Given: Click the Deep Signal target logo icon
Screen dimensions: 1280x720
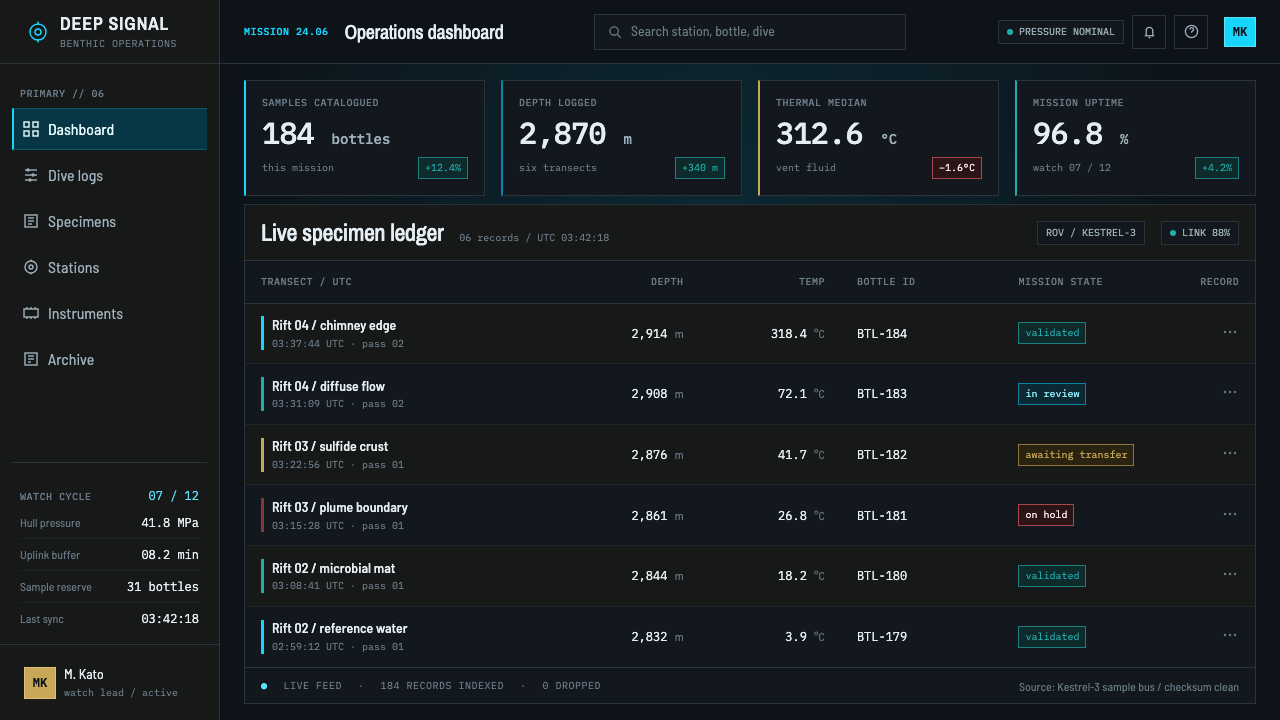Looking at the screenshot, I should 38,32.
